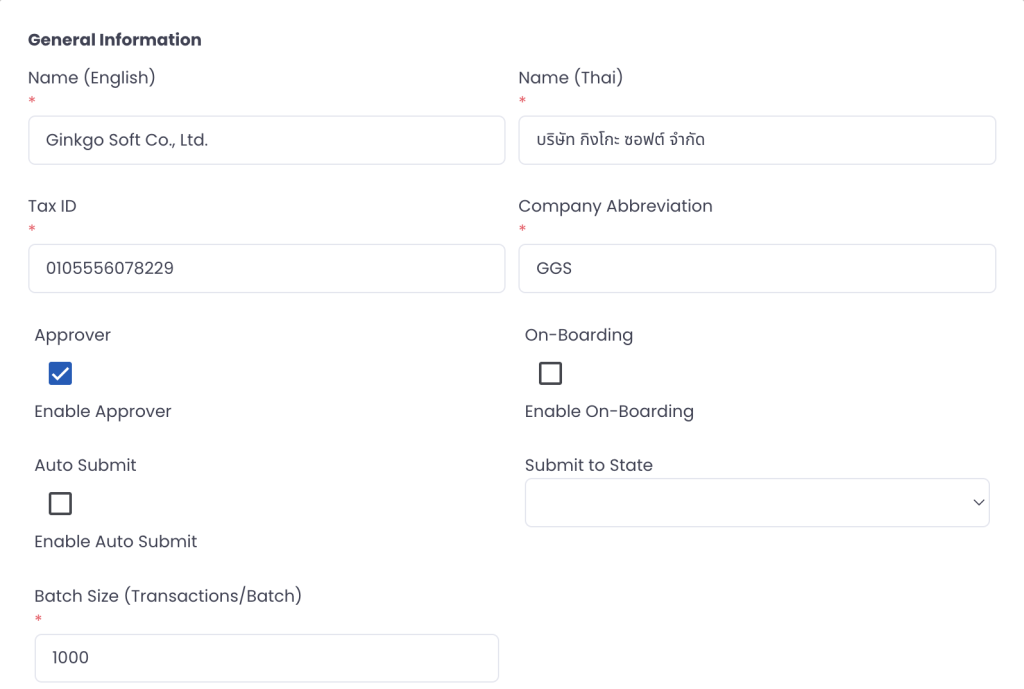Click the Batch Size field showing 1000

pos(266,658)
